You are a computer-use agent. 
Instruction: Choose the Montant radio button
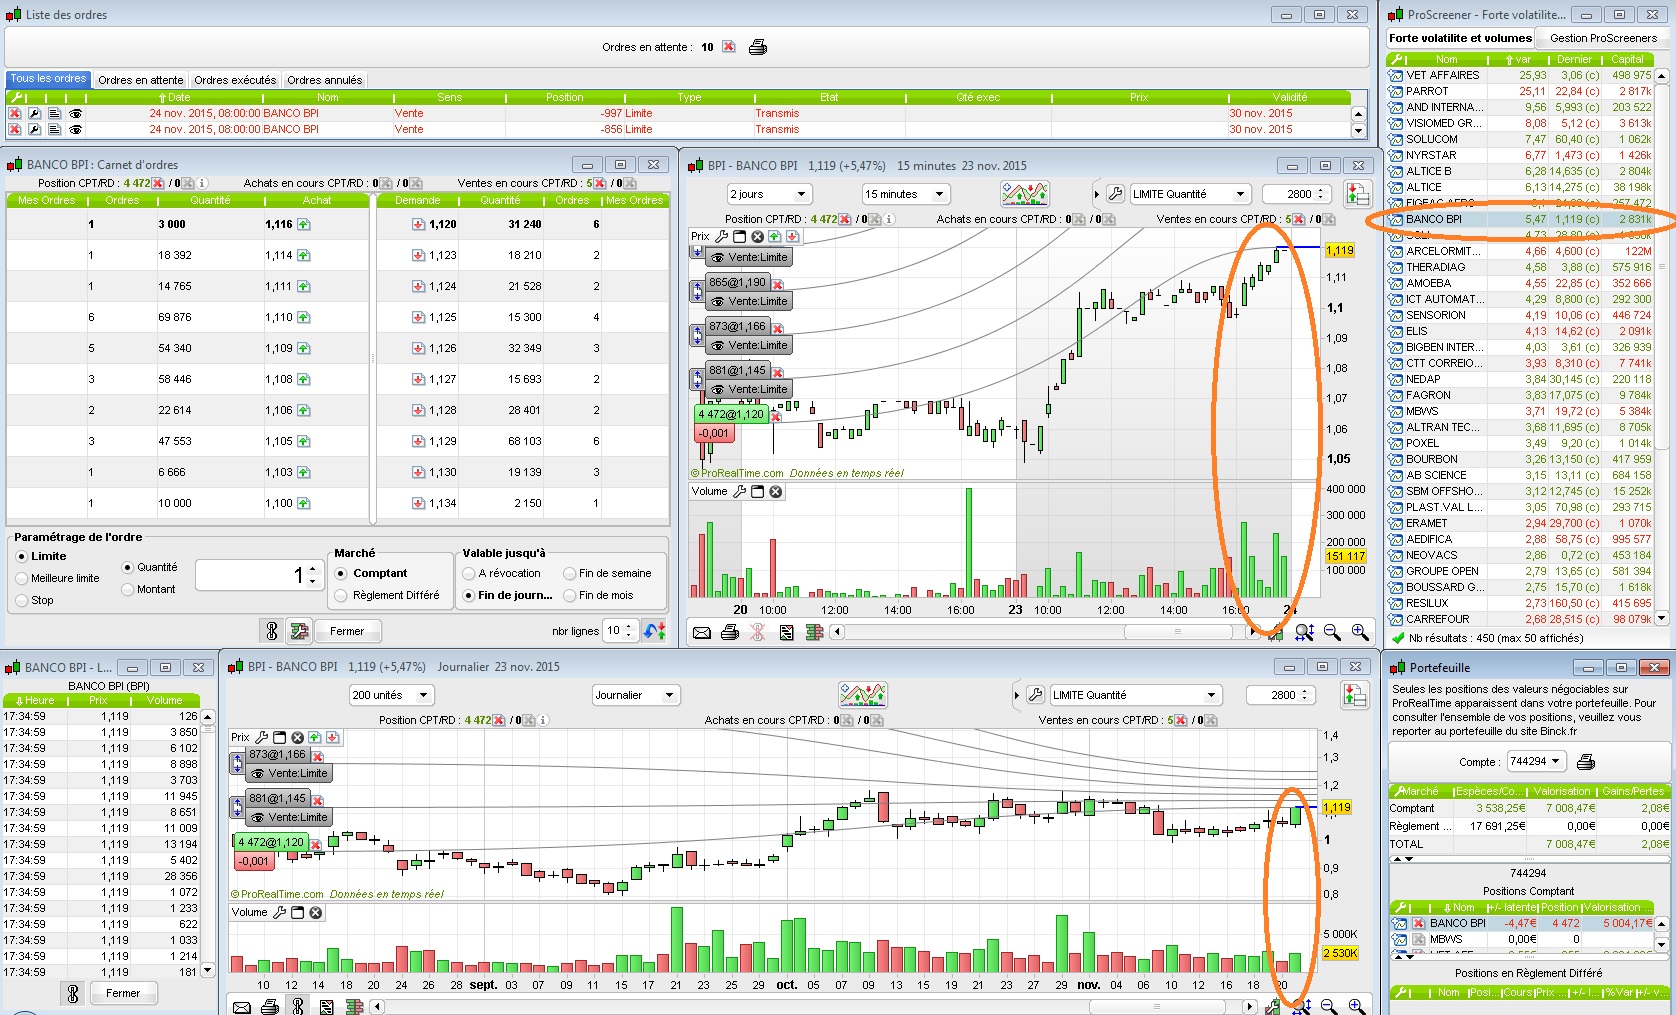(127, 589)
